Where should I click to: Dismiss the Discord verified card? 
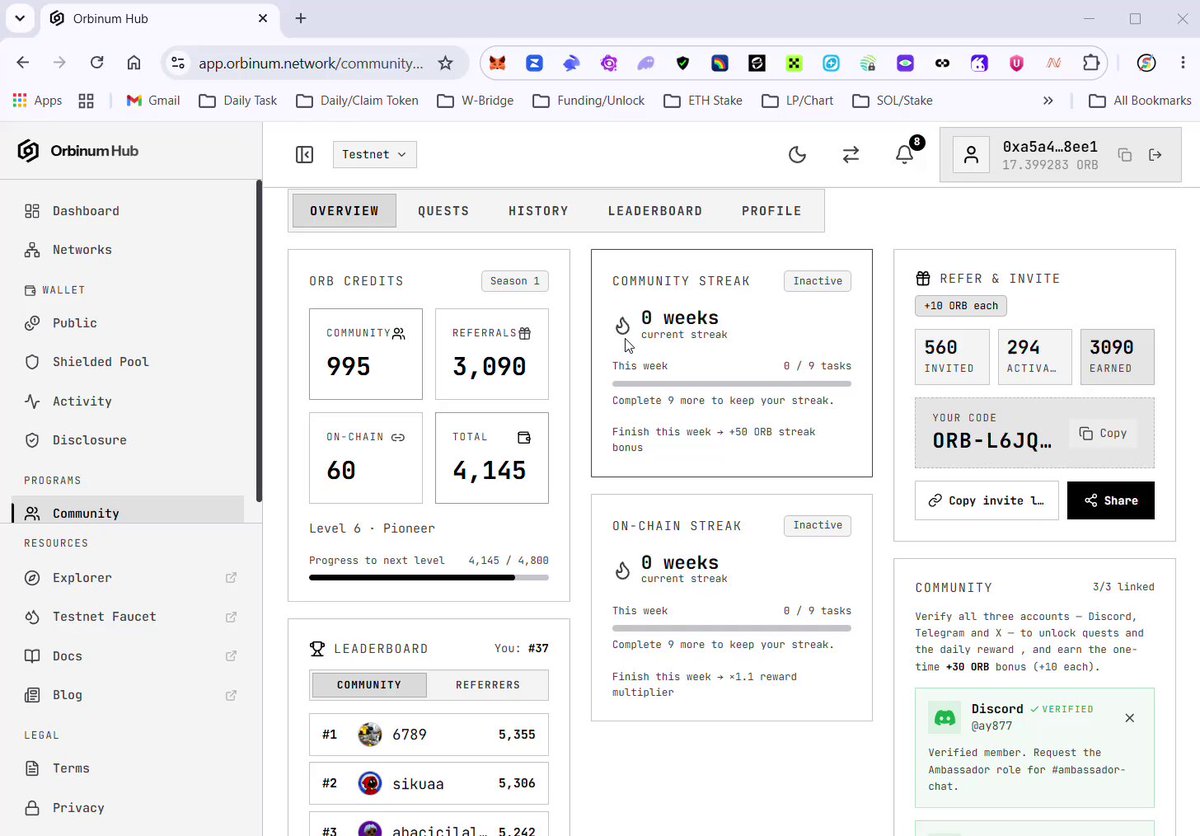(x=1130, y=718)
